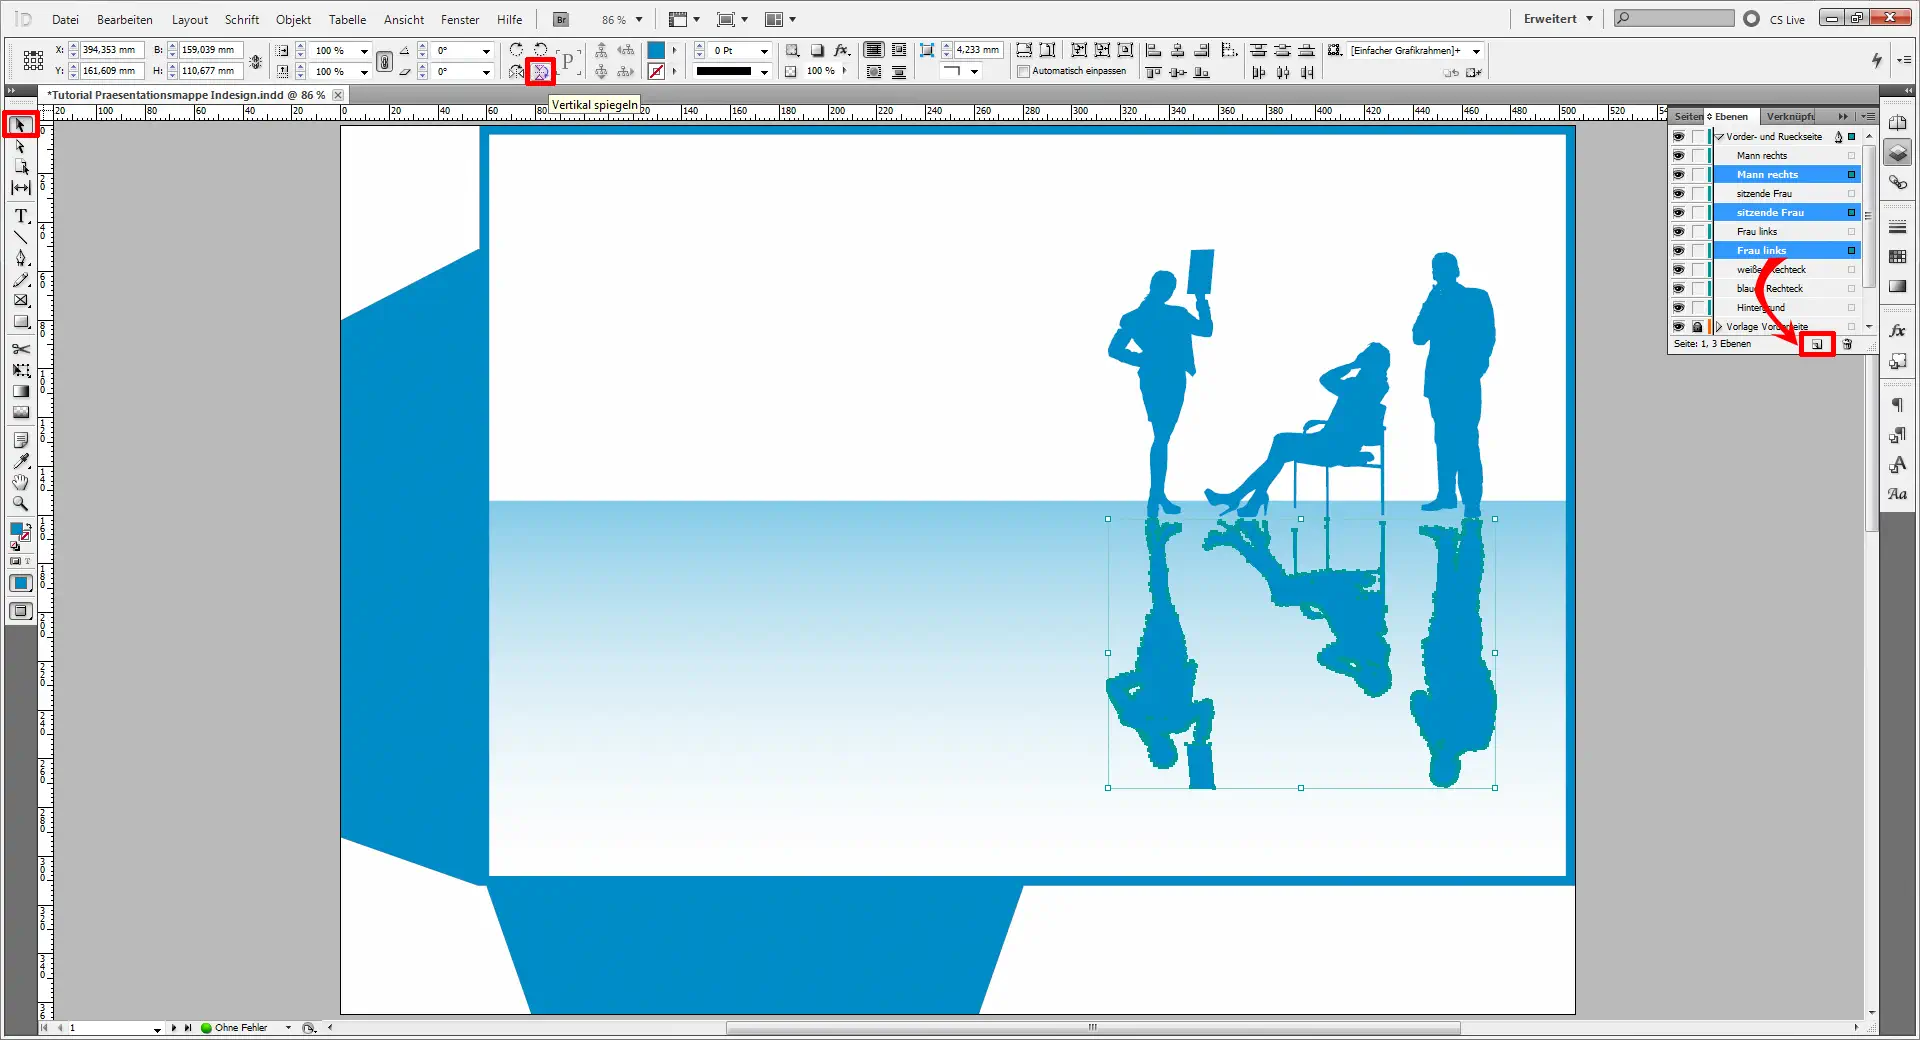The image size is (1920, 1040).
Task: Click the Vertikal spiegeln flip icon
Action: [540, 71]
